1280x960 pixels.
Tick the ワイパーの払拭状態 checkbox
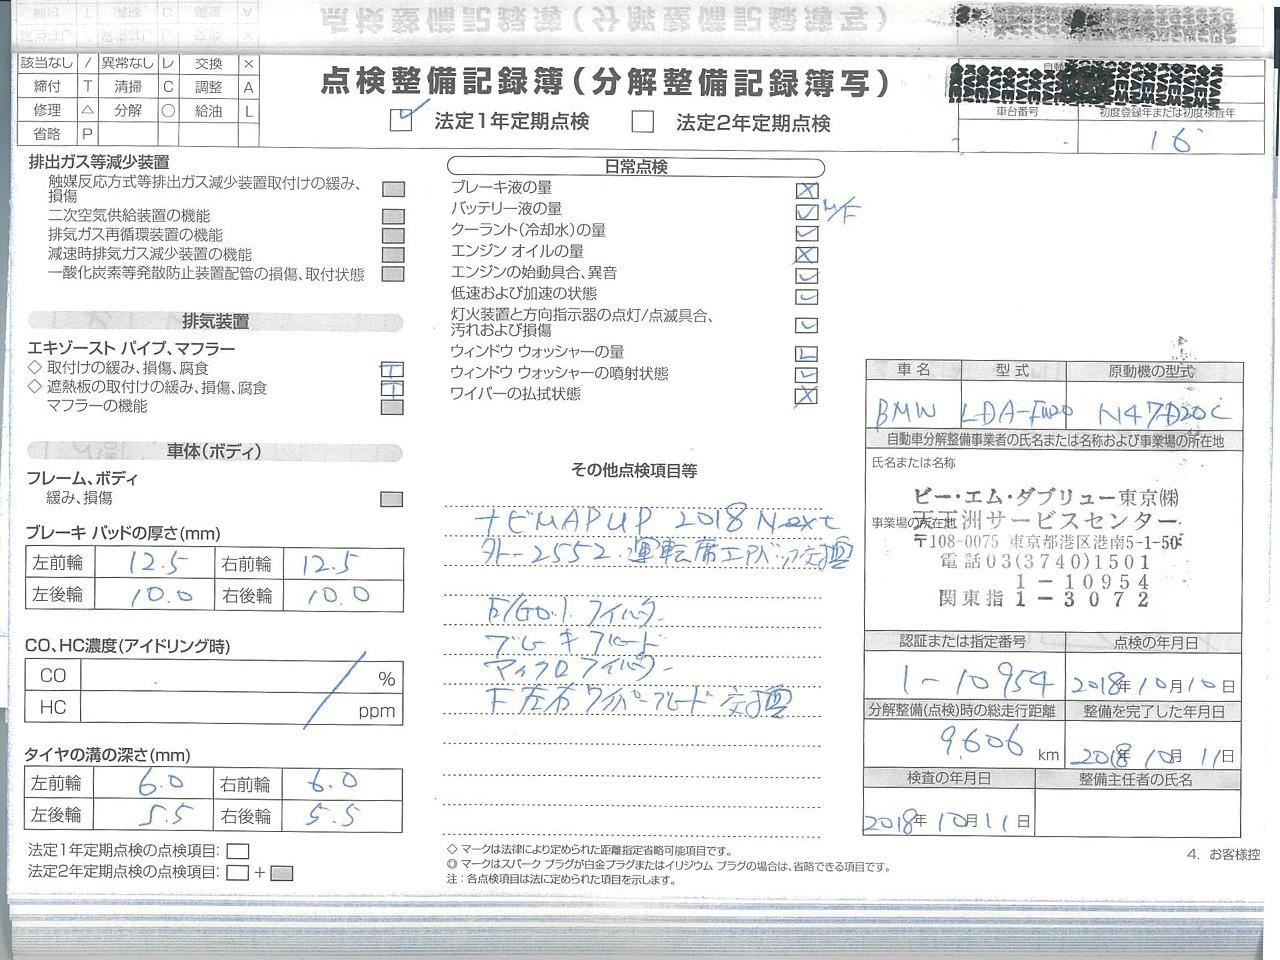tap(806, 396)
